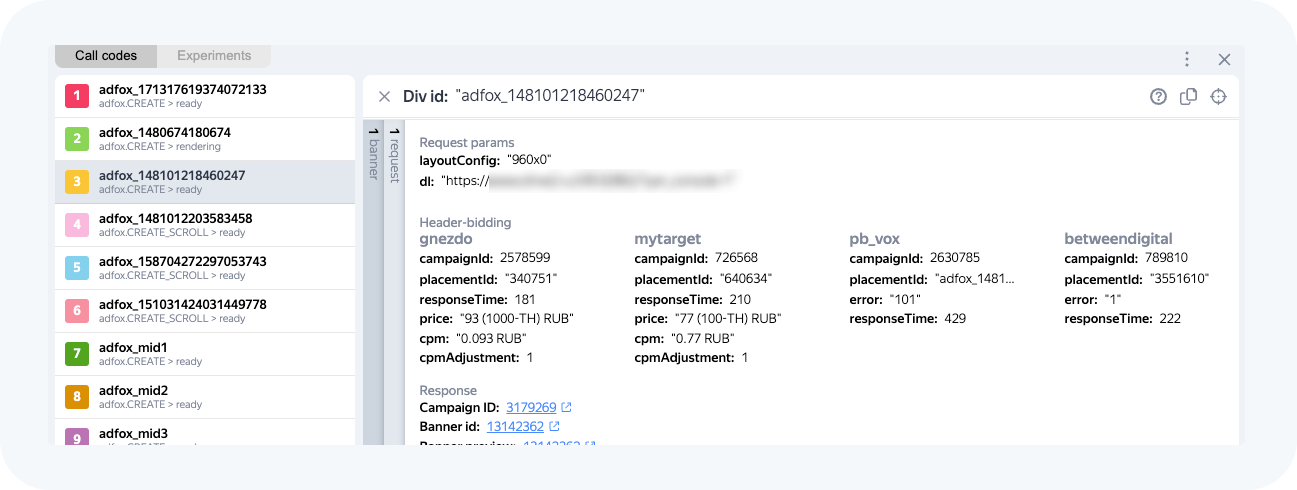Open the Experiments tab
Viewport: 1297px width, 490px height.
214,56
